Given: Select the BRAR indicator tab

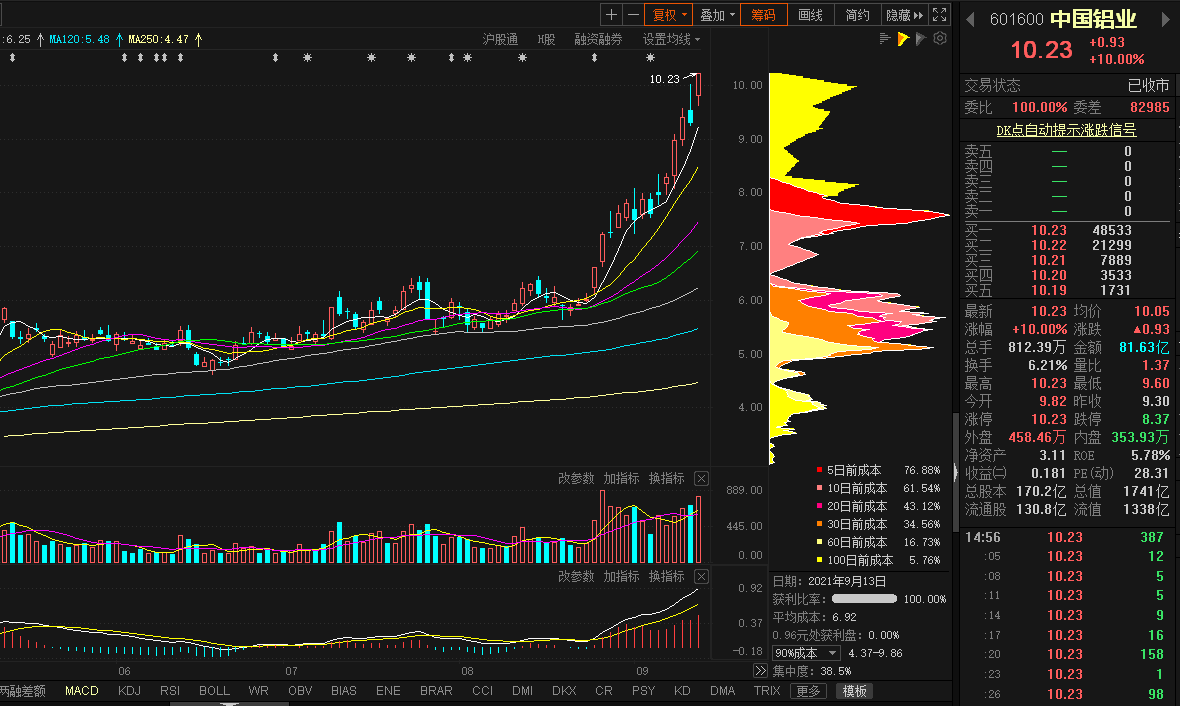Looking at the screenshot, I should tap(436, 690).
